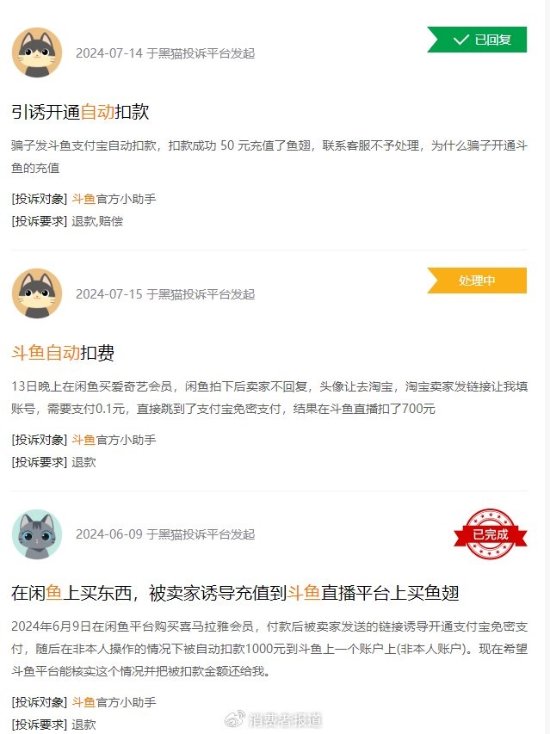Screen dimensions: 550x734
Task: Click the first complaint's description about 50 元
Action: tap(269, 157)
